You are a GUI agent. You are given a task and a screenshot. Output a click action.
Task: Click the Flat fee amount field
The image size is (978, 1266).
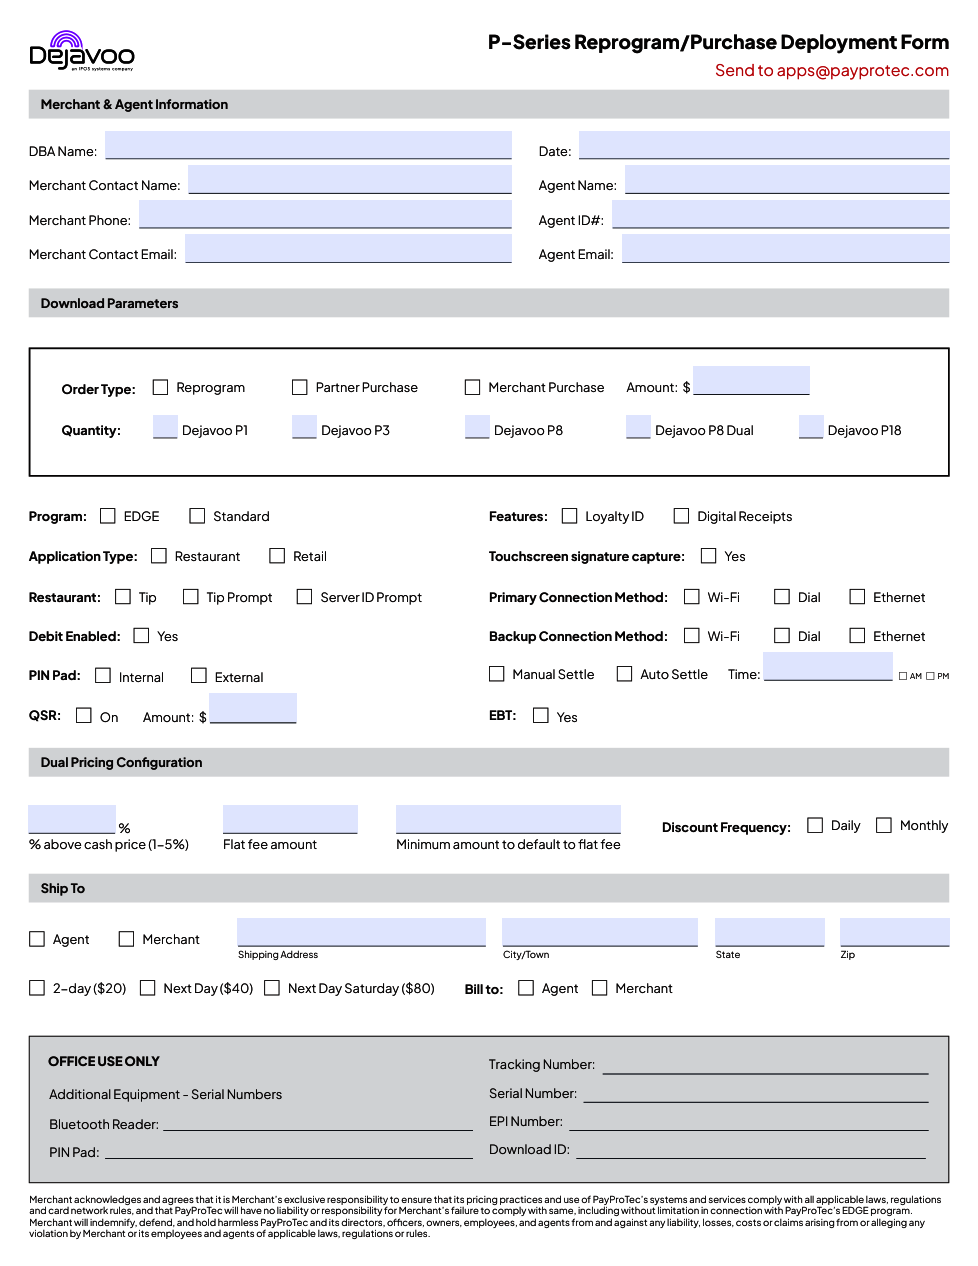click(x=290, y=819)
